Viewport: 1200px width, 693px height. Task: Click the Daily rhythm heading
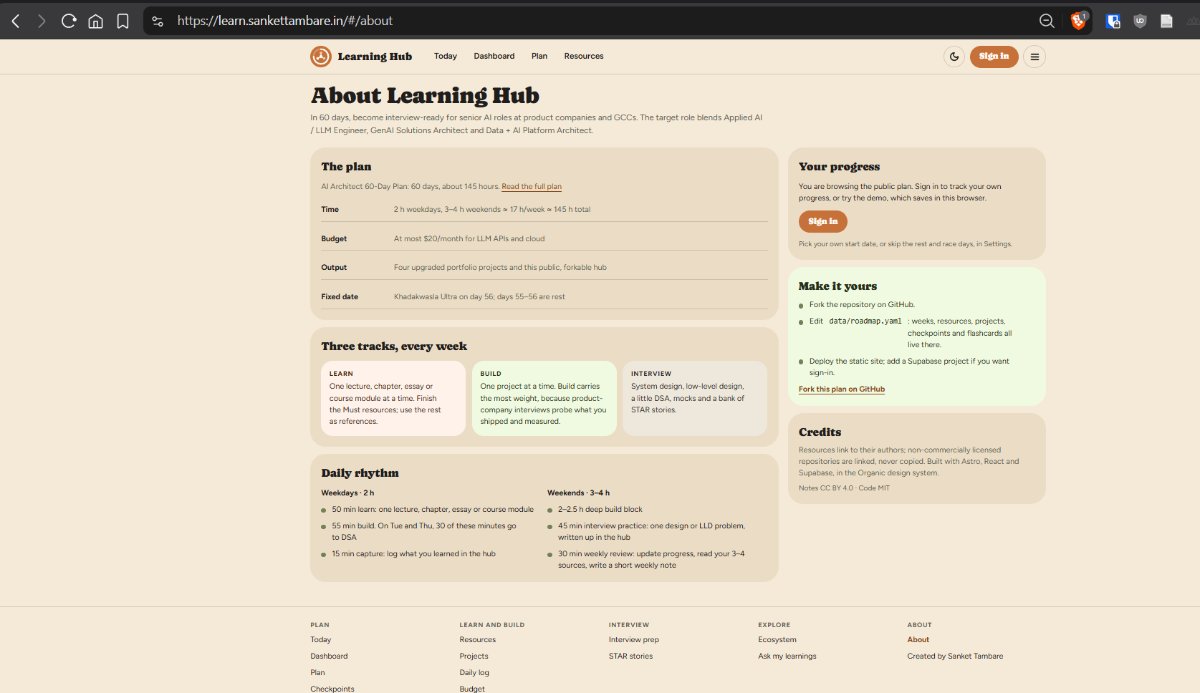[360, 473]
